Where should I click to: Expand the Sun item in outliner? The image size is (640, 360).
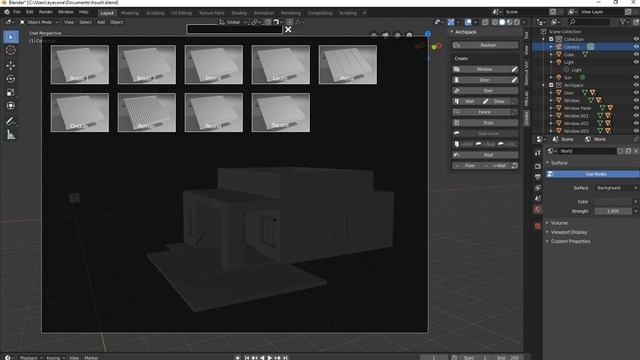click(551, 78)
